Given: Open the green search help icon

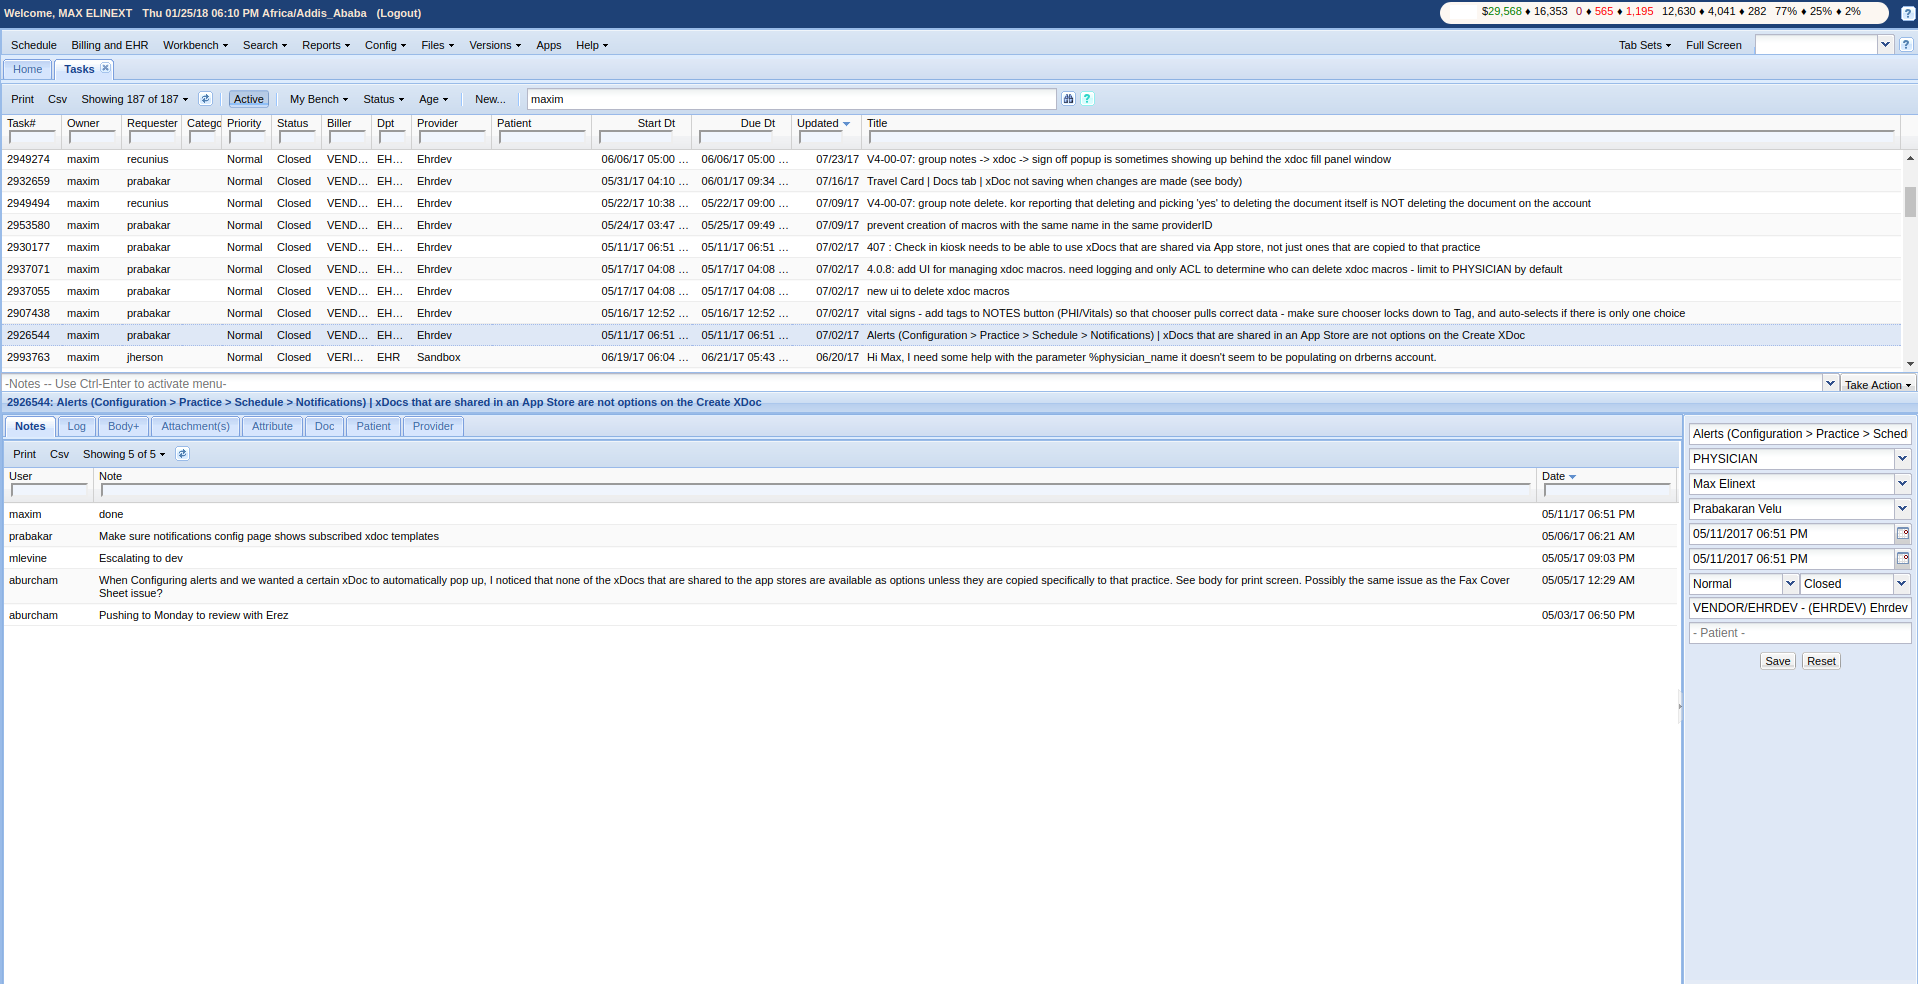Looking at the screenshot, I should point(1087,99).
